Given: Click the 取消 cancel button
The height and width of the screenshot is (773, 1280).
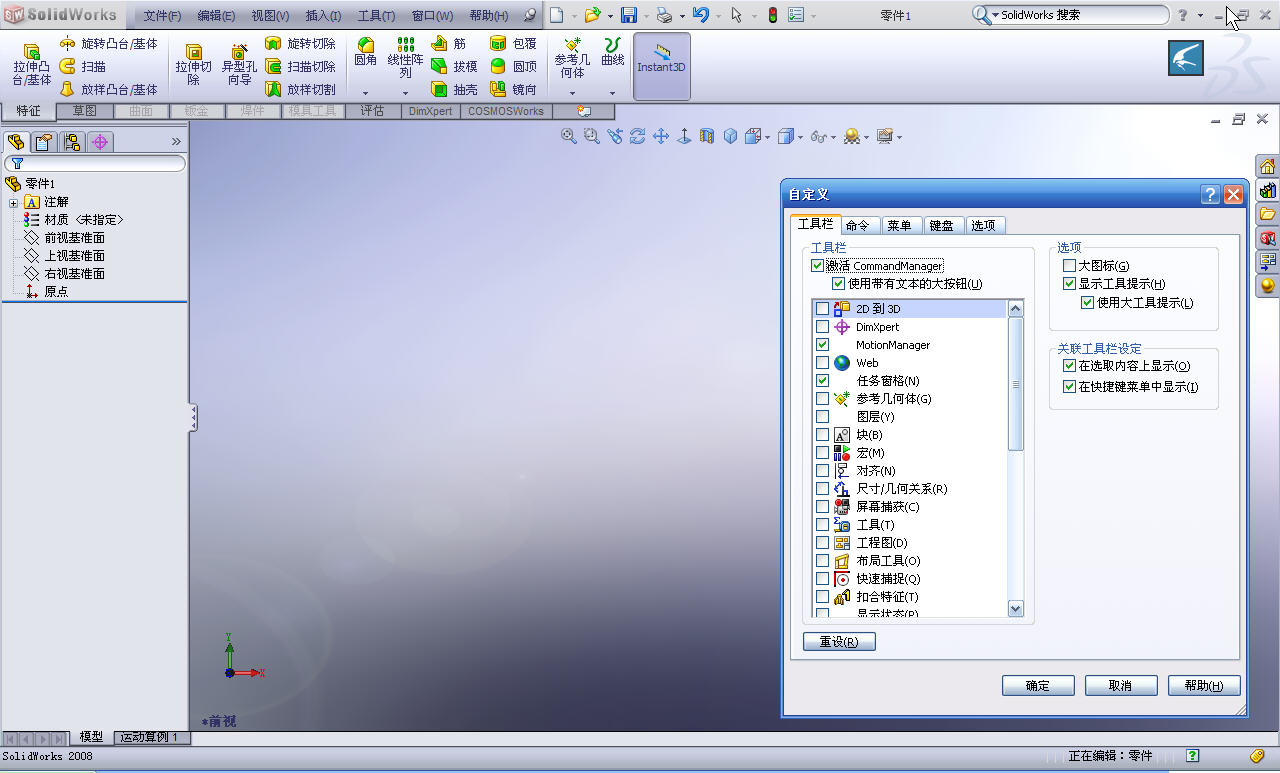Looking at the screenshot, I should coord(1120,685).
